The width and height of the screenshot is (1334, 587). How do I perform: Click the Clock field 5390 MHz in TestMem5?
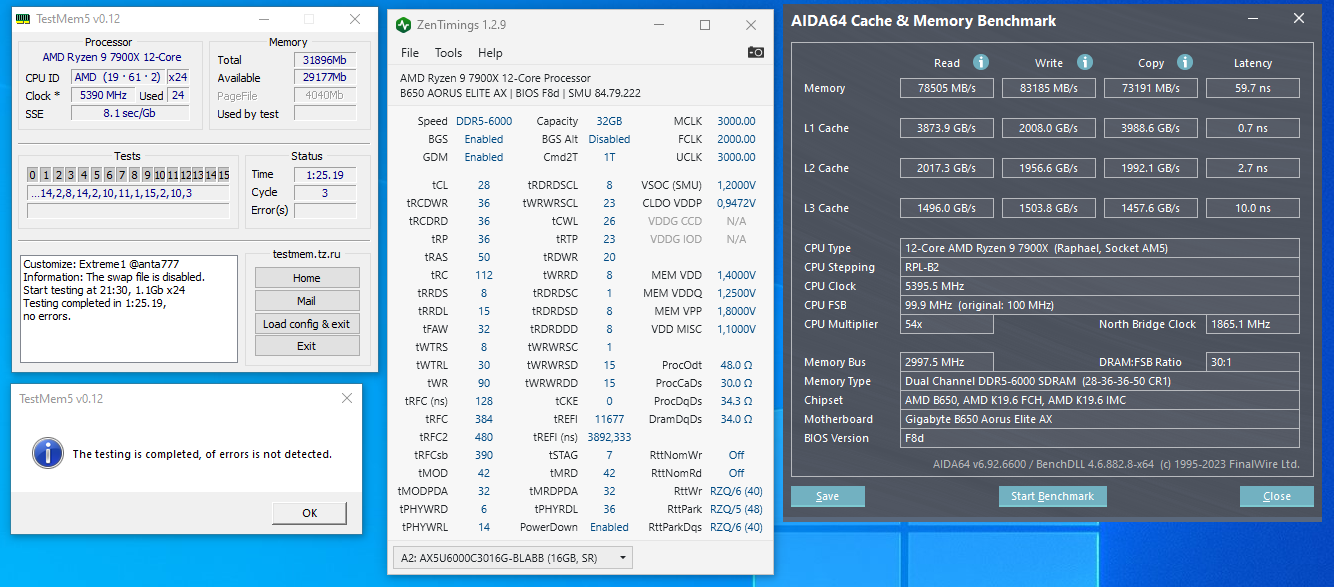tap(102, 96)
